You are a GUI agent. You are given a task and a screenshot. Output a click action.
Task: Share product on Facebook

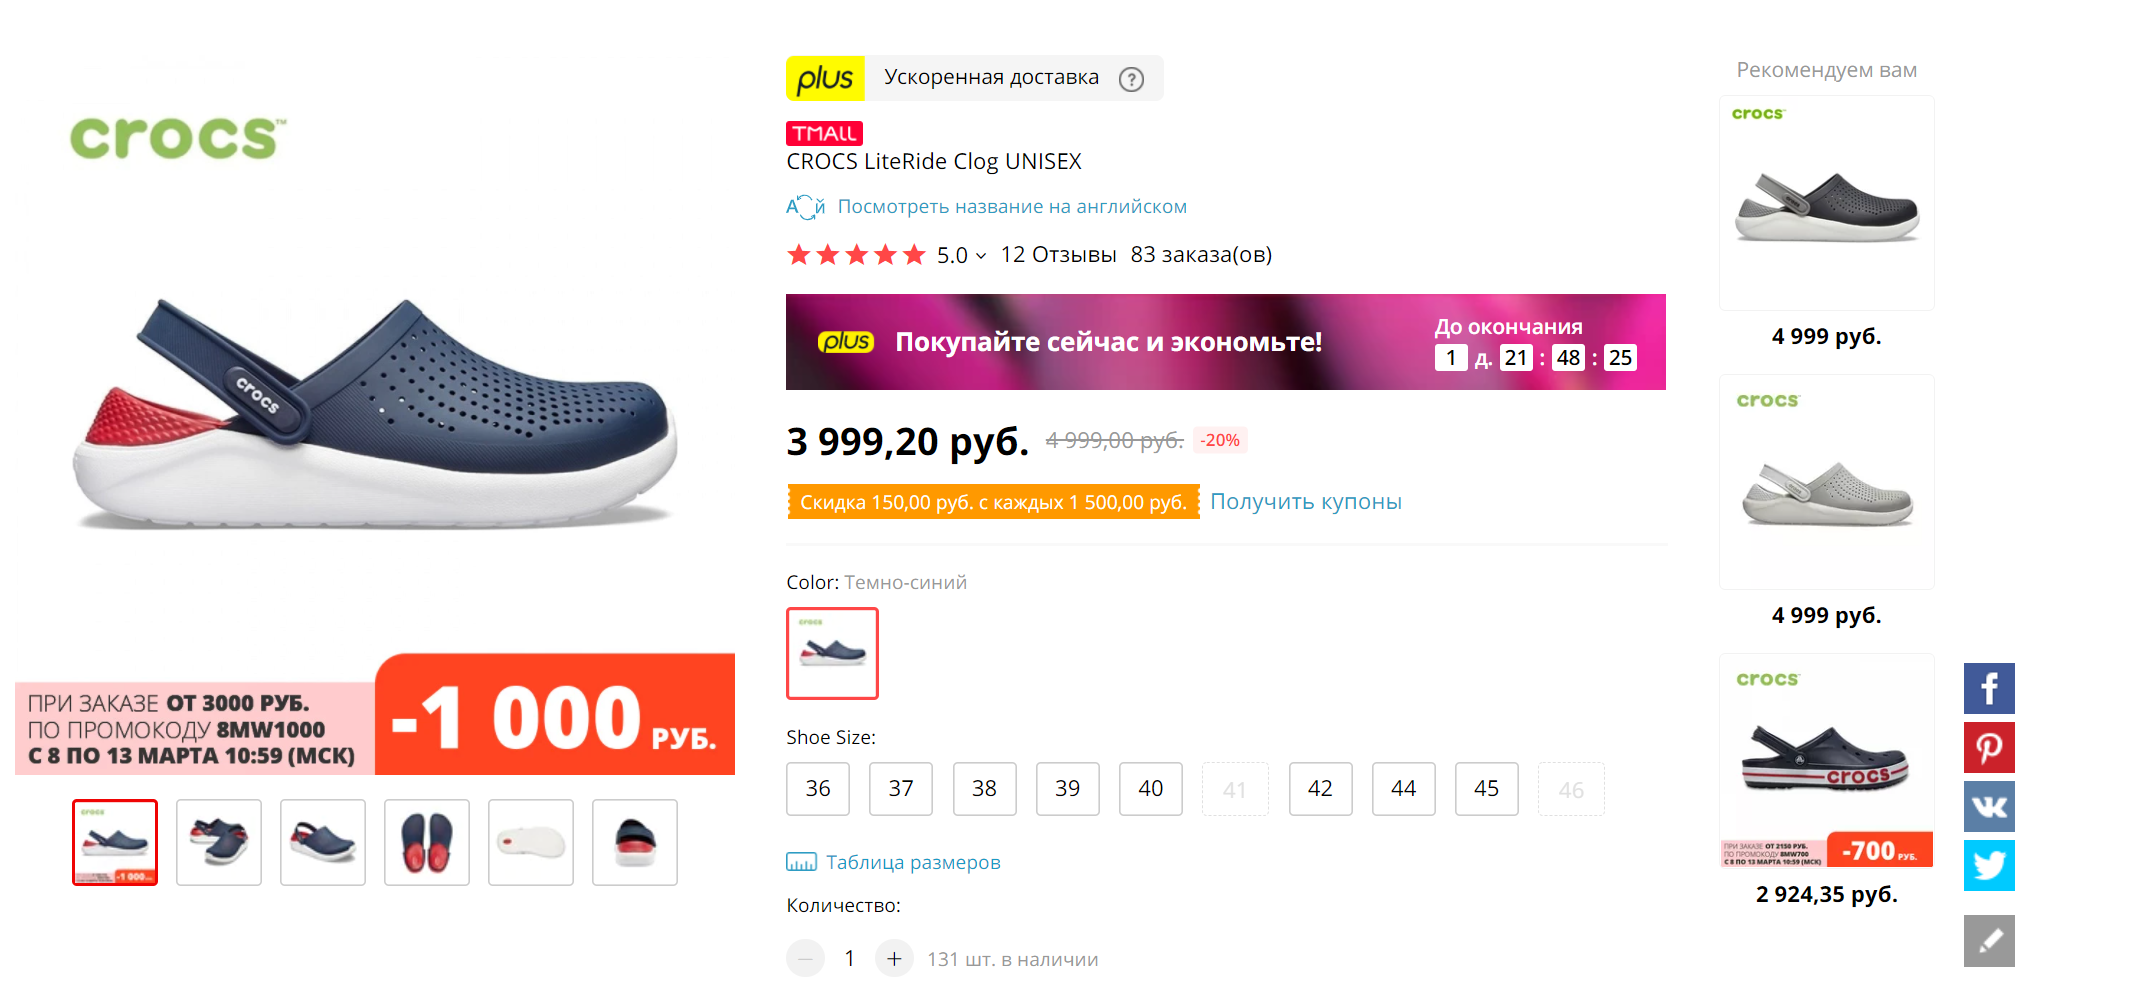(x=1988, y=688)
